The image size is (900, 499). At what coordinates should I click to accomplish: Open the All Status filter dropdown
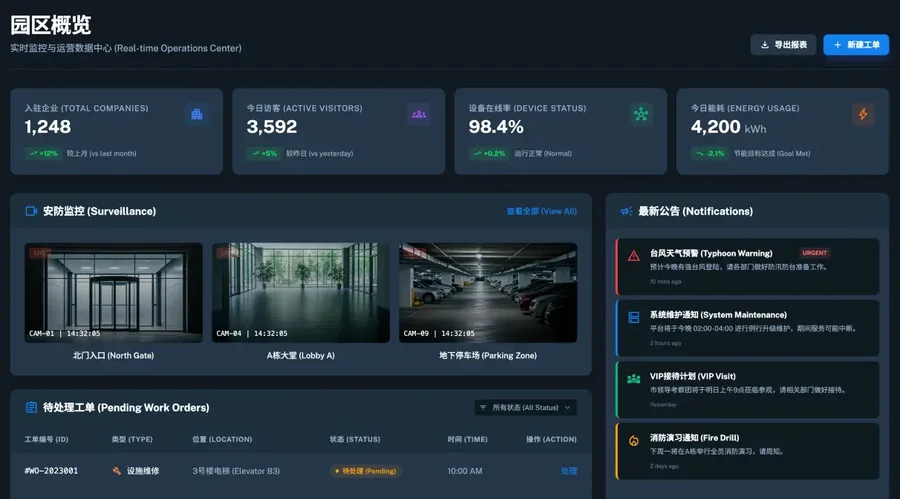tap(526, 407)
